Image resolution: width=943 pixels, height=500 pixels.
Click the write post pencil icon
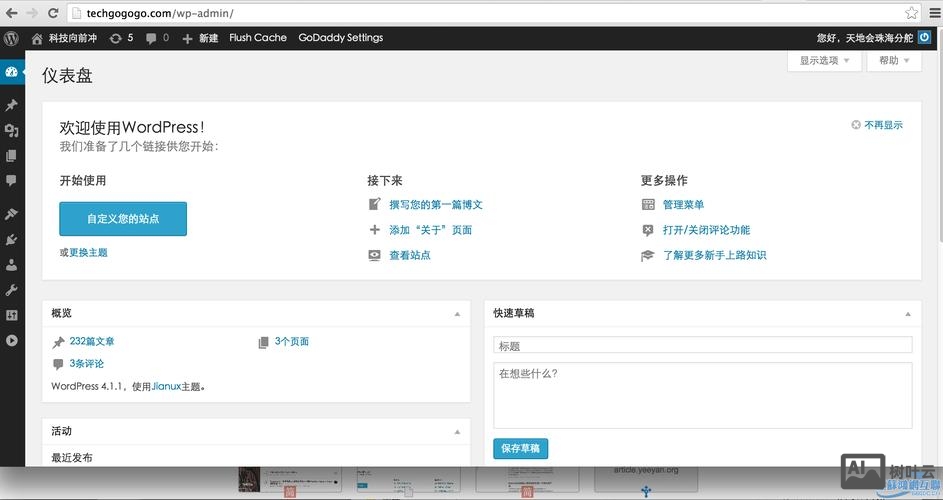375,204
